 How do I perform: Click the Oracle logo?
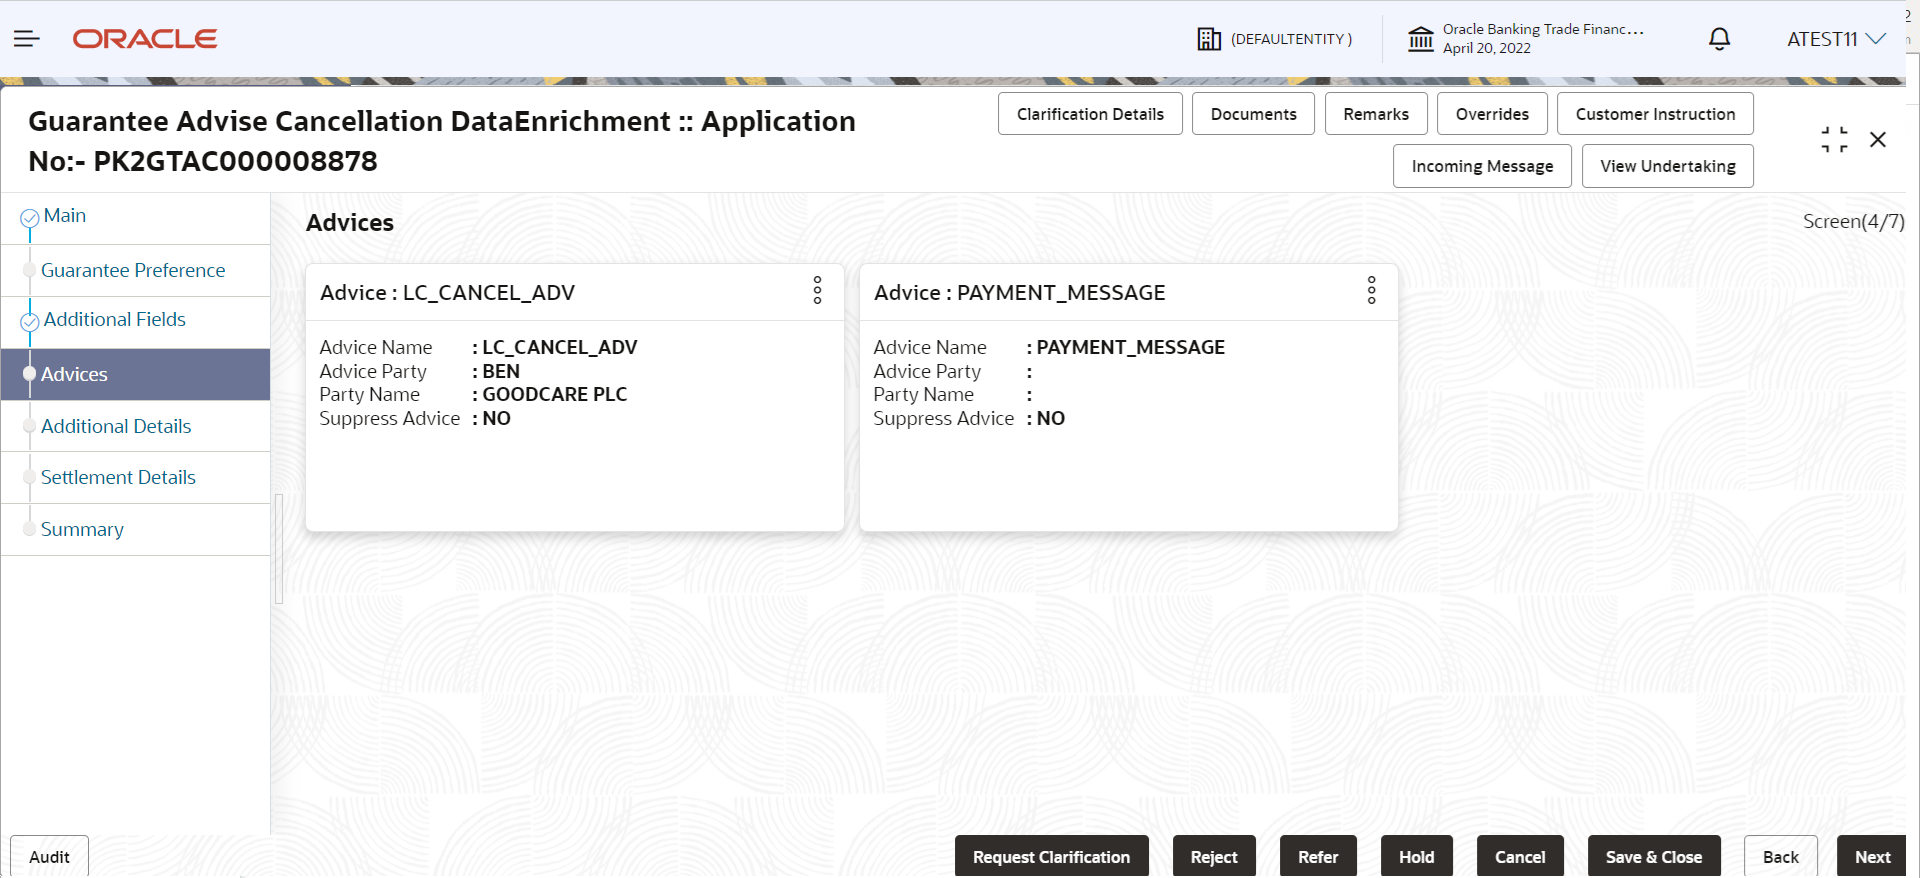[x=145, y=39]
